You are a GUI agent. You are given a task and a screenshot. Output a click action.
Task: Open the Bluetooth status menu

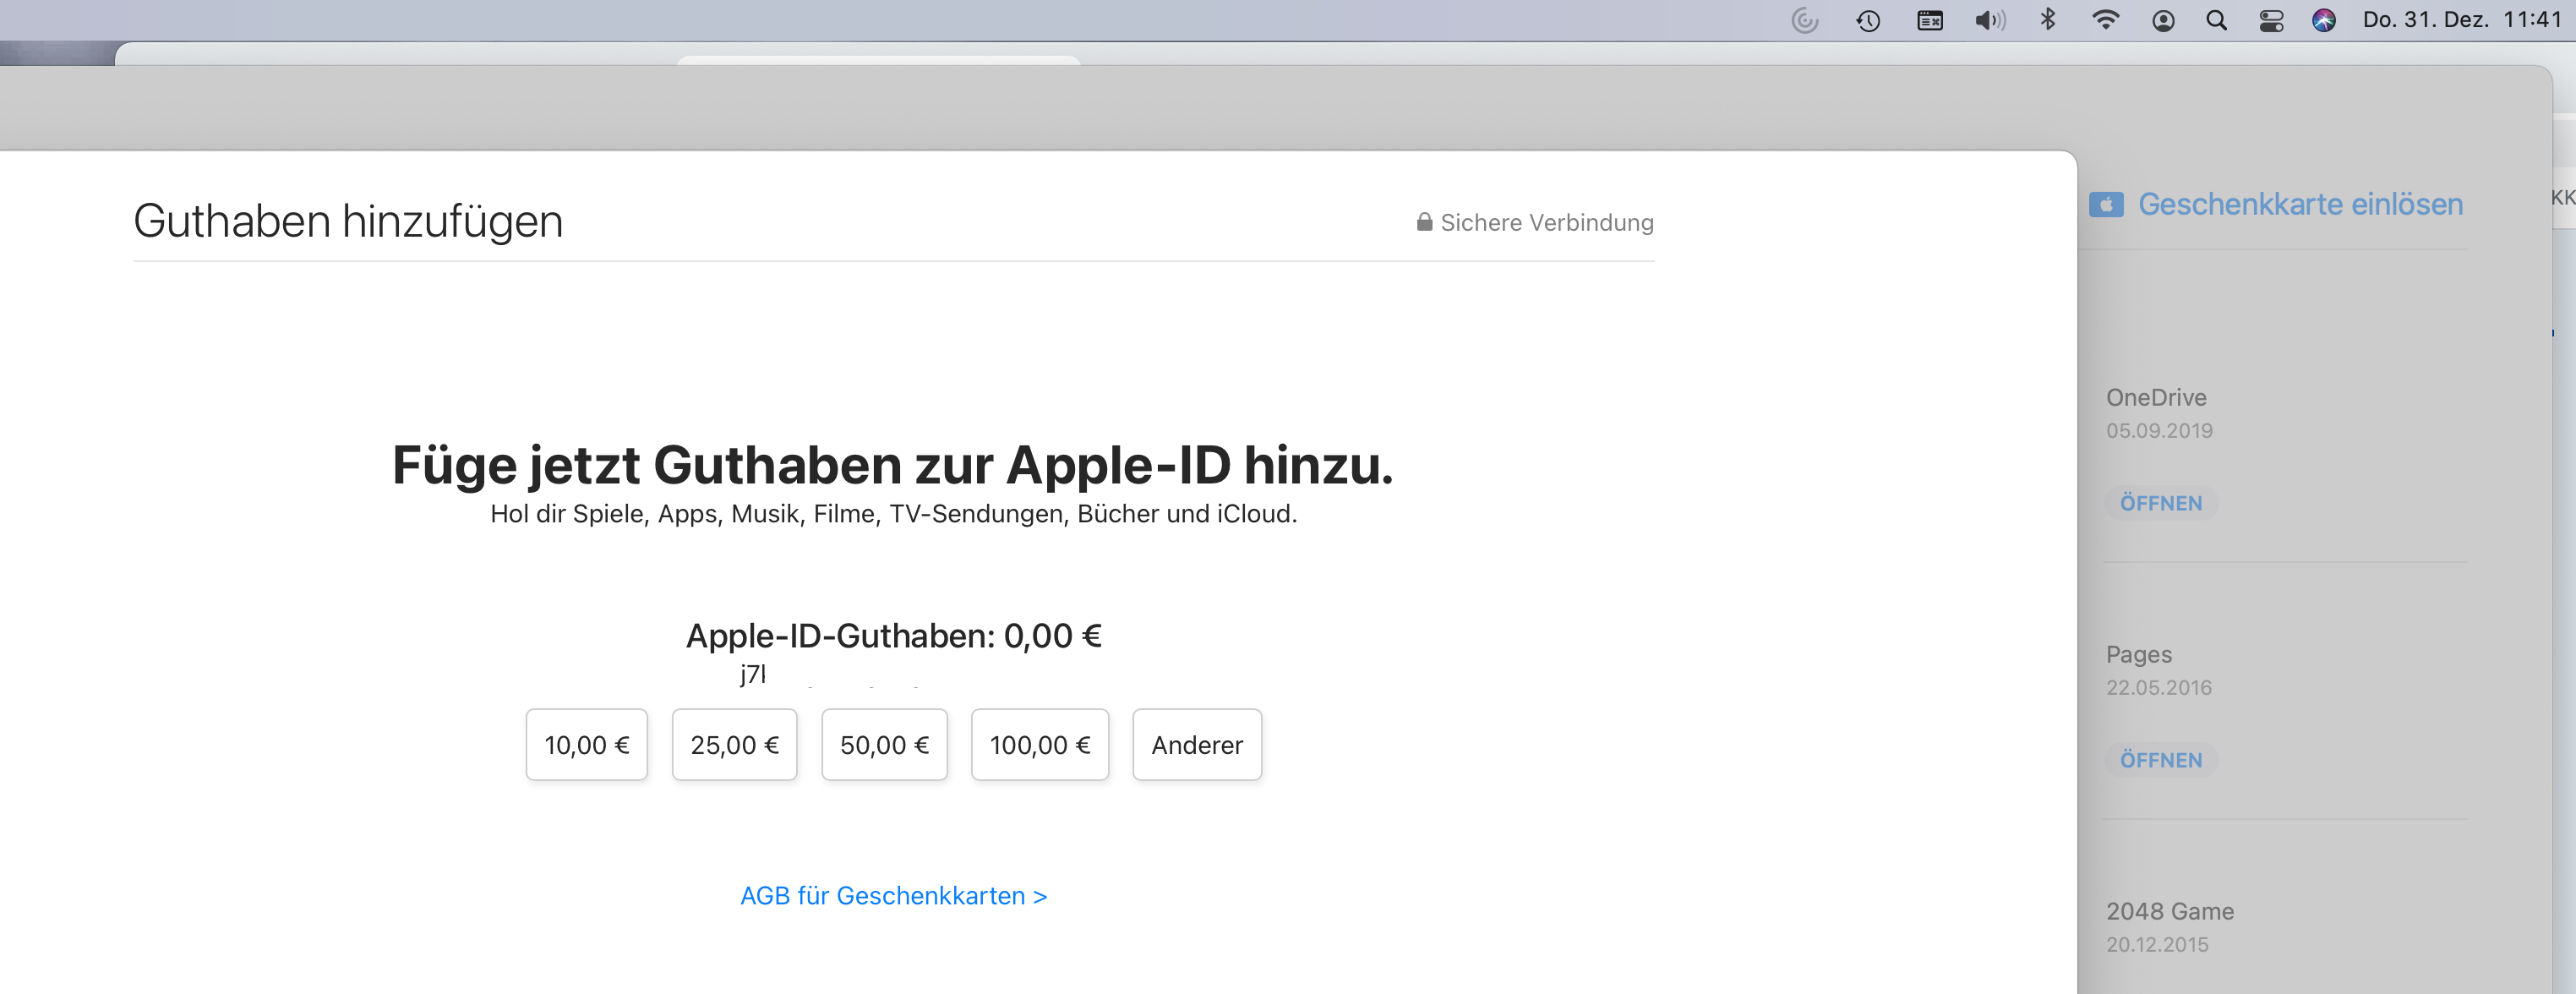click(2047, 20)
